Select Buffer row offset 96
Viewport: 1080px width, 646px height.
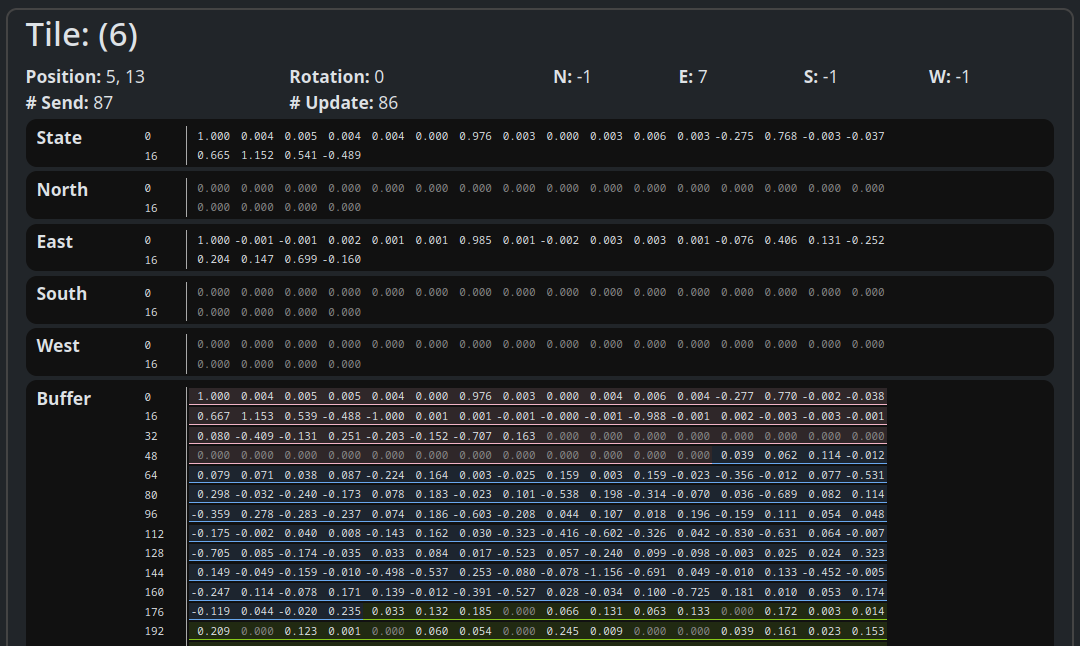click(x=151, y=514)
